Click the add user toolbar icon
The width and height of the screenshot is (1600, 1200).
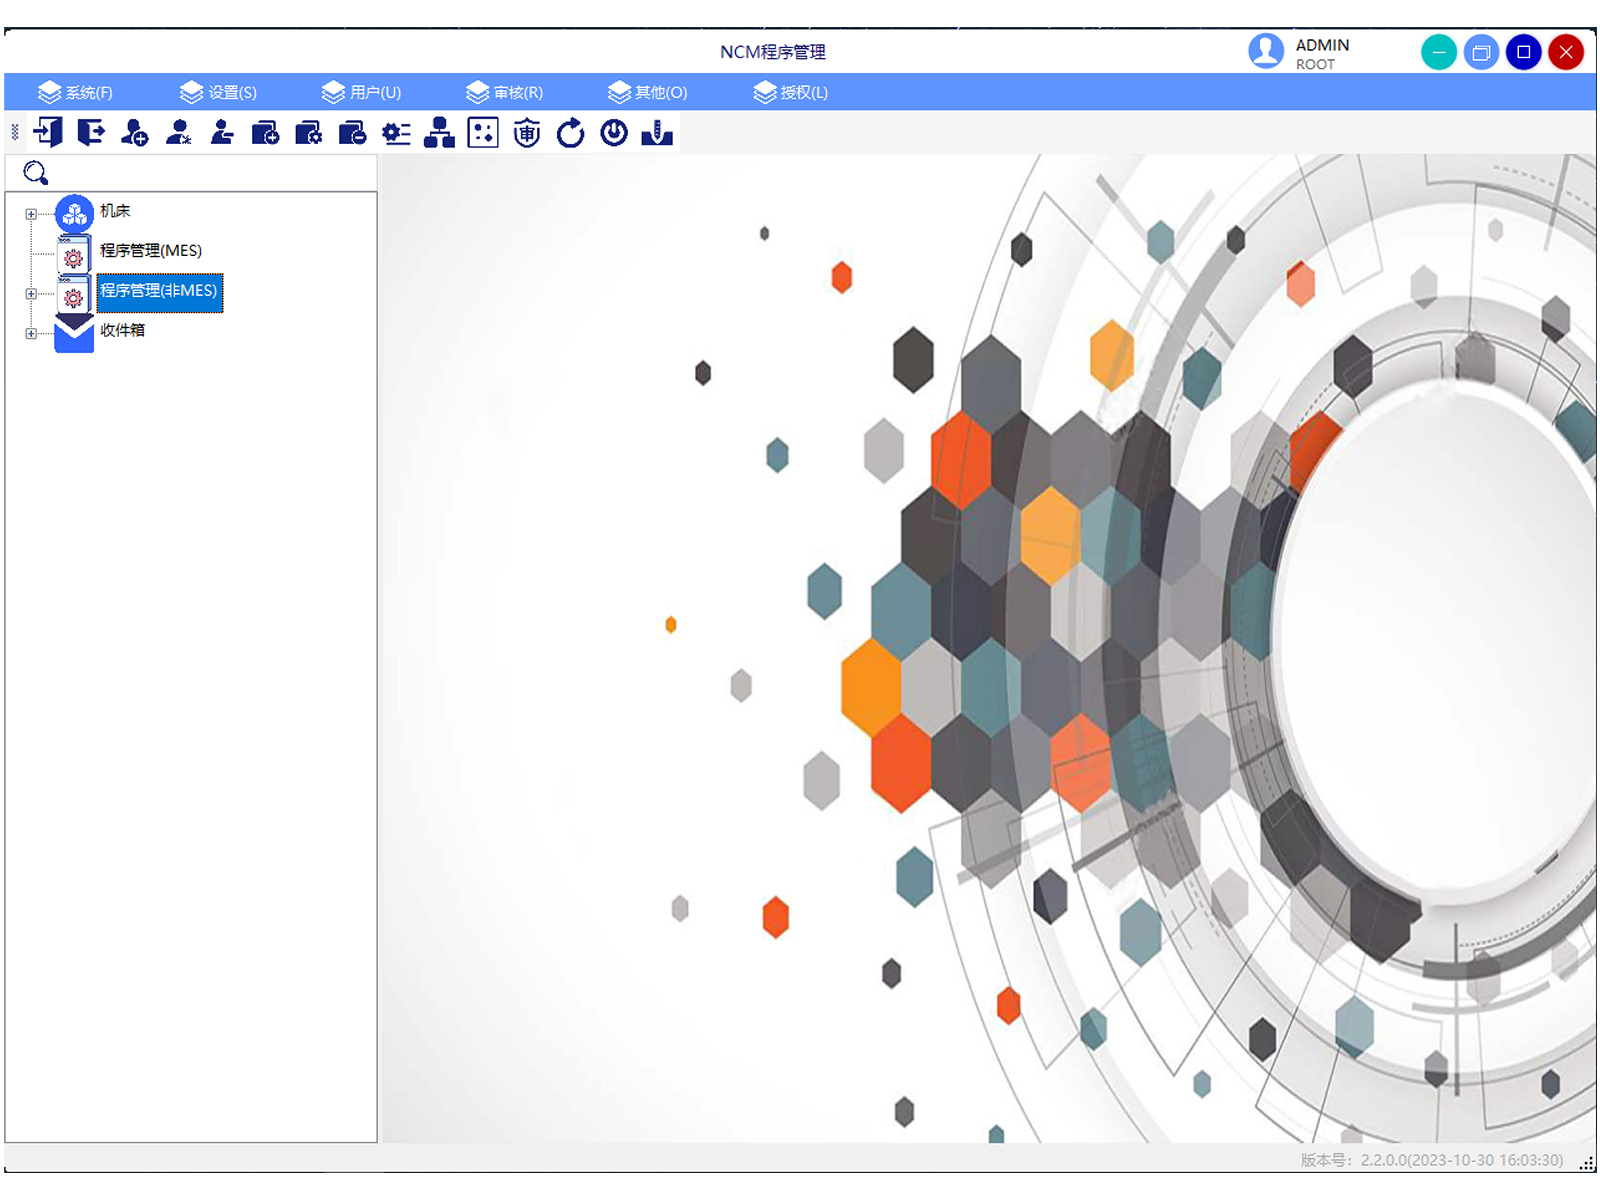(135, 132)
